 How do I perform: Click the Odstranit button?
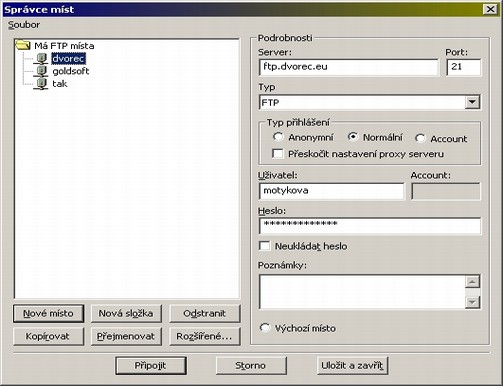tap(205, 313)
